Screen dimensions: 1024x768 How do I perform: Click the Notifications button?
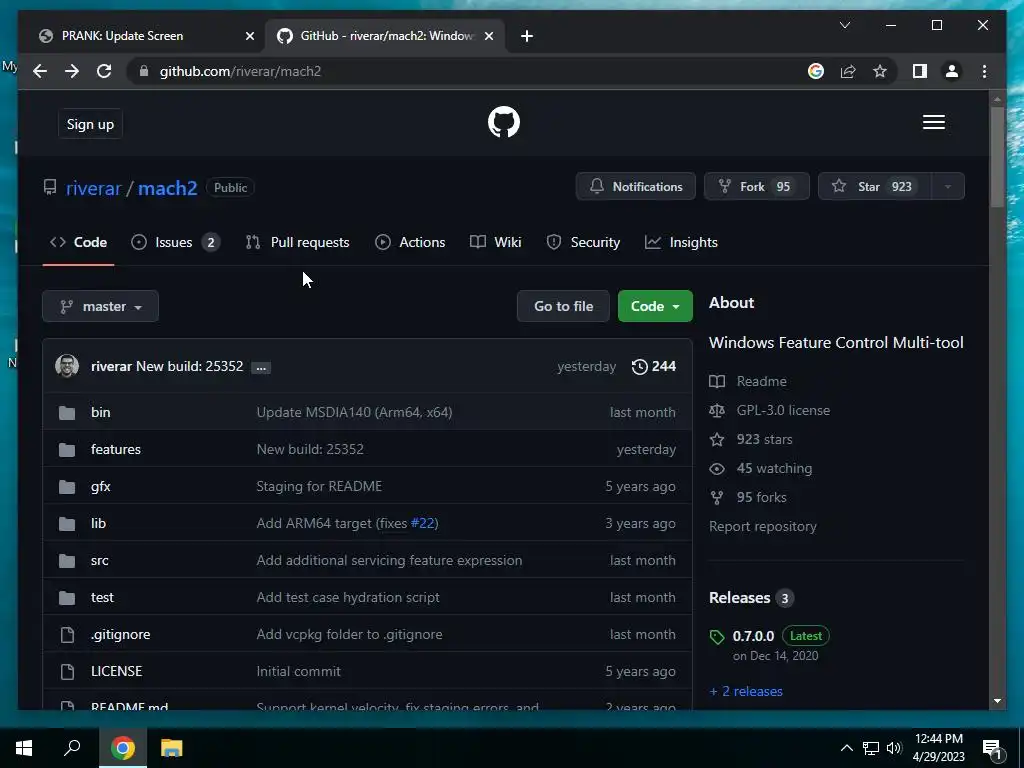(635, 187)
